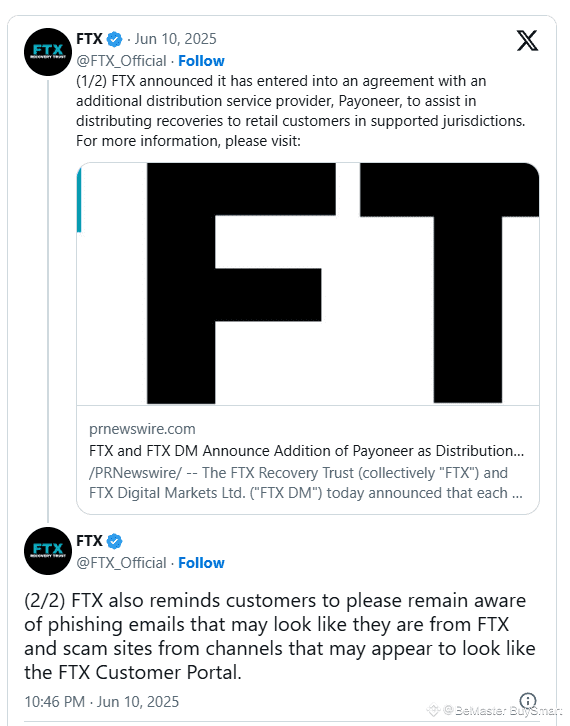This screenshot has height=726, width=570.
Task: Open the prnewswire.com link domain
Action: click(x=142, y=429)
